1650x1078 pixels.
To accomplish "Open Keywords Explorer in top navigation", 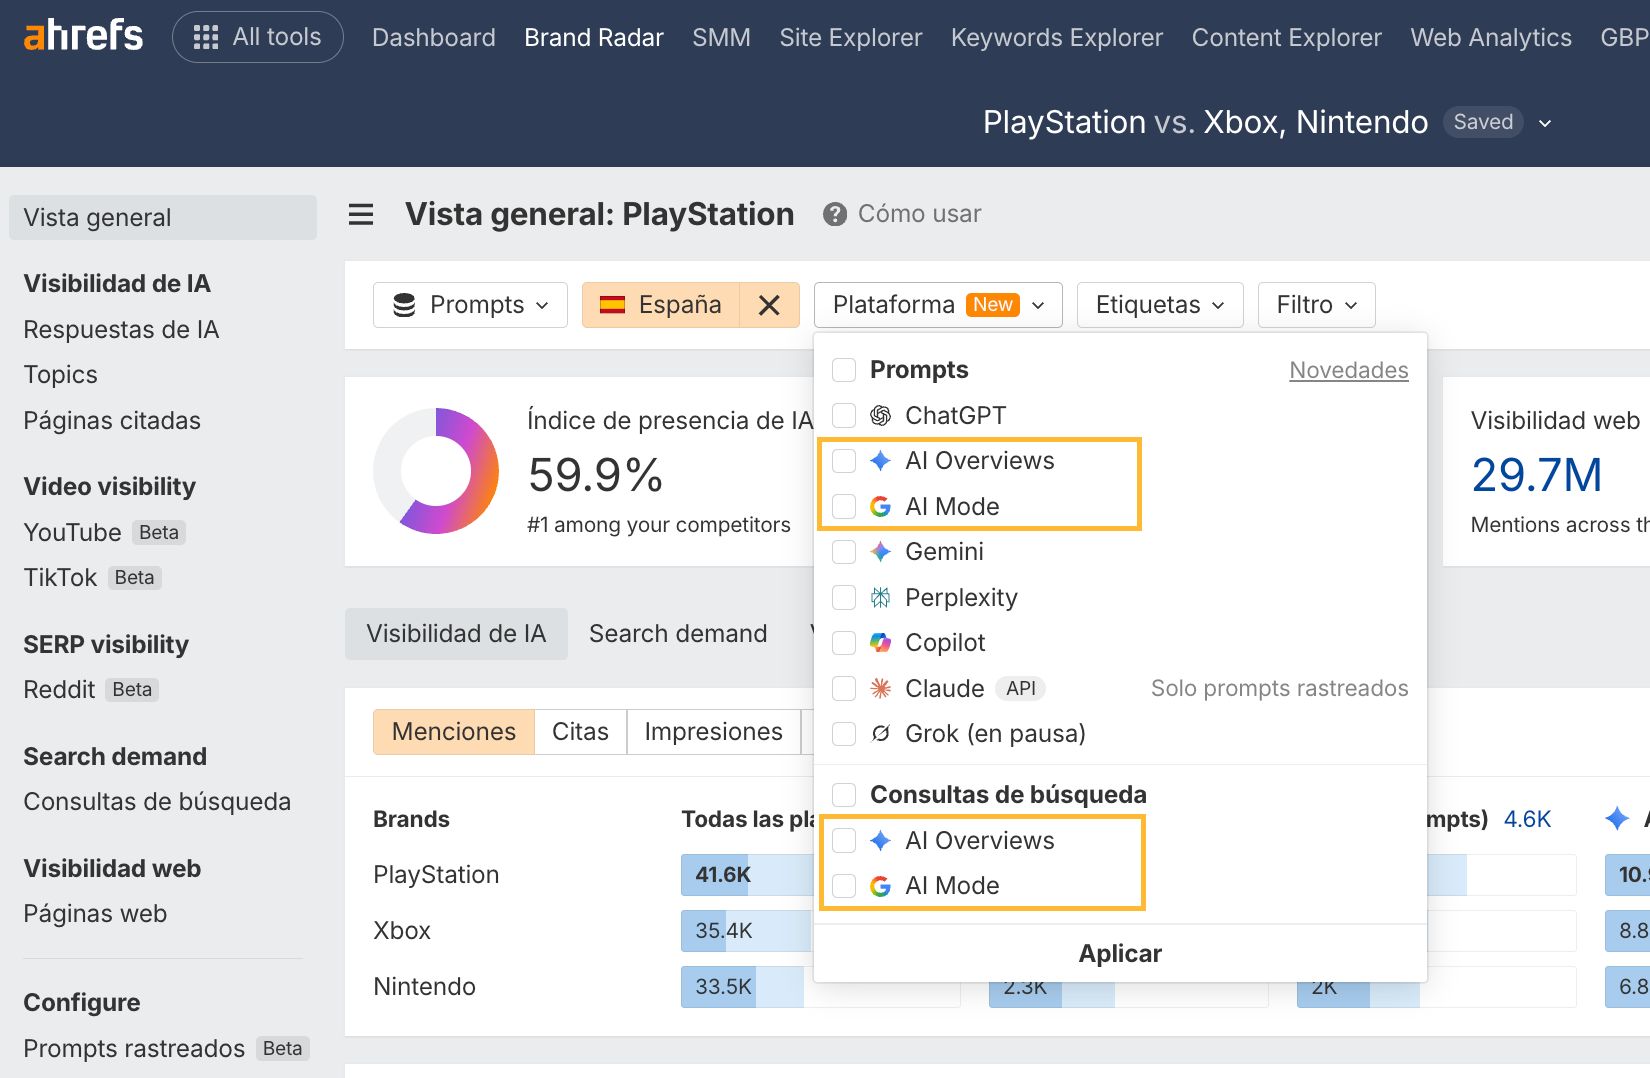I will click(1057, 38).
